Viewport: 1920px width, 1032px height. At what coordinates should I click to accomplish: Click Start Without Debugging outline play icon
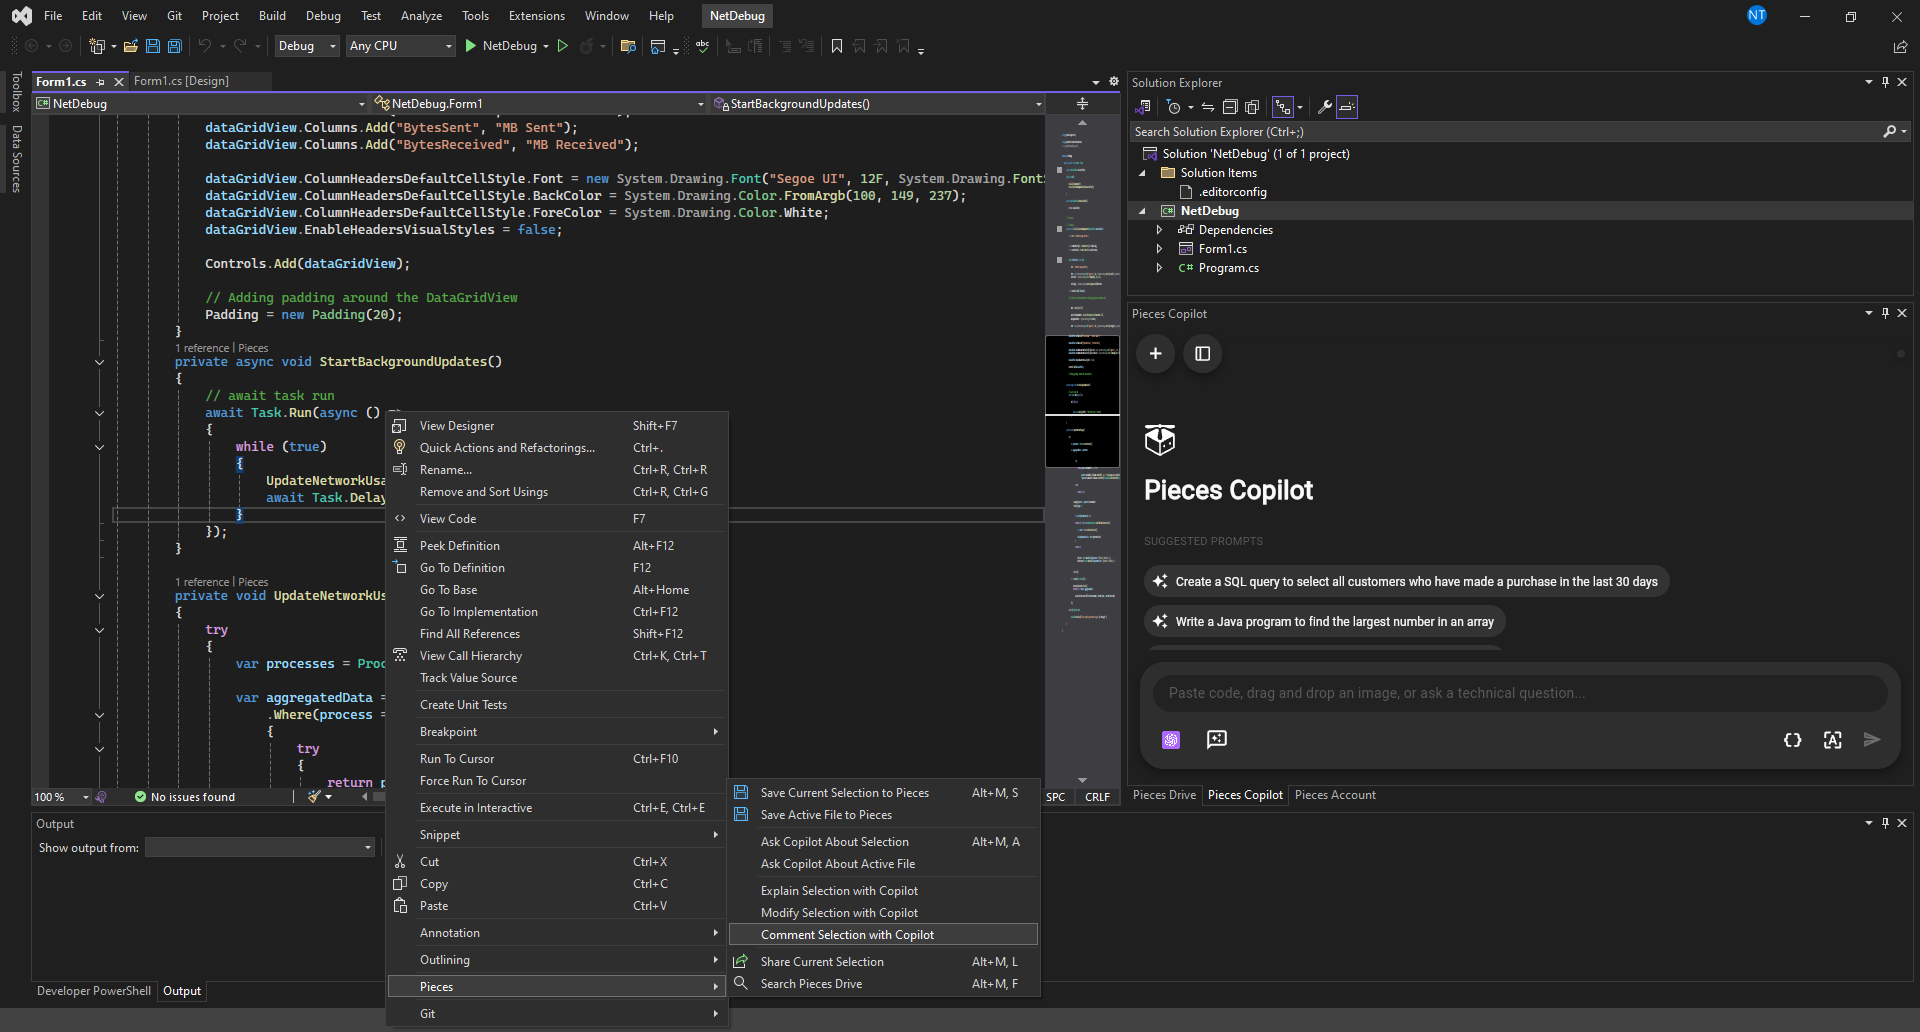click(563, 46)
